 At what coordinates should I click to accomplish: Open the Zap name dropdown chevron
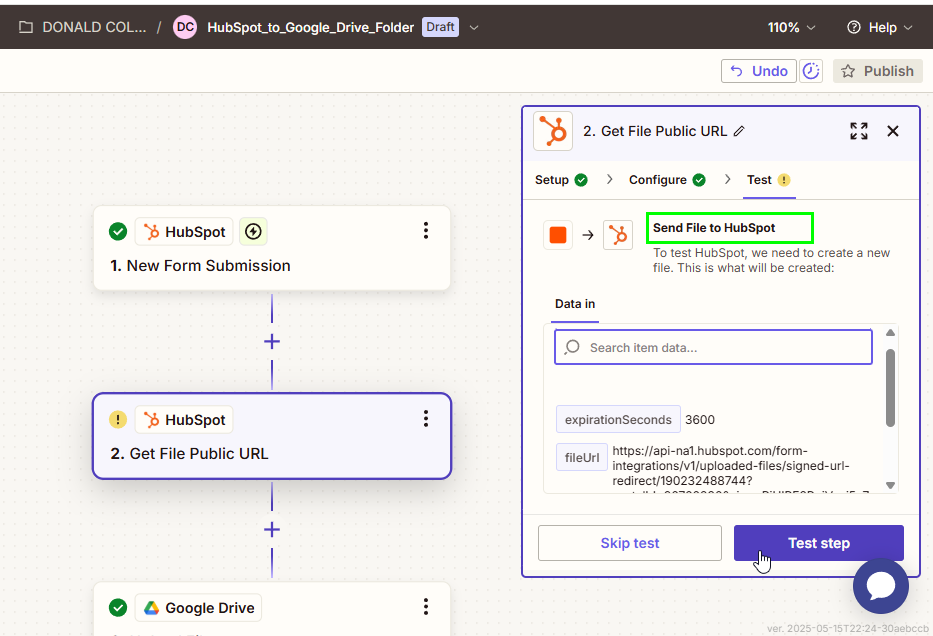(x=474, y=27)
